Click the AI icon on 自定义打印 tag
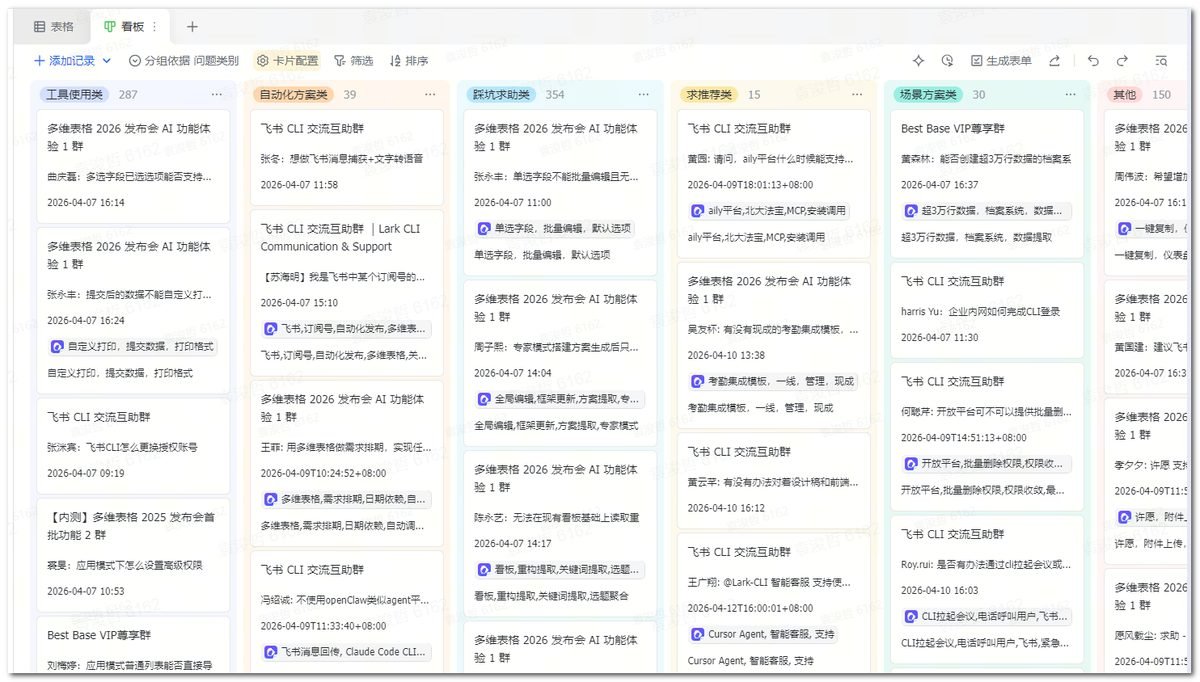 (x=57, y=347)
